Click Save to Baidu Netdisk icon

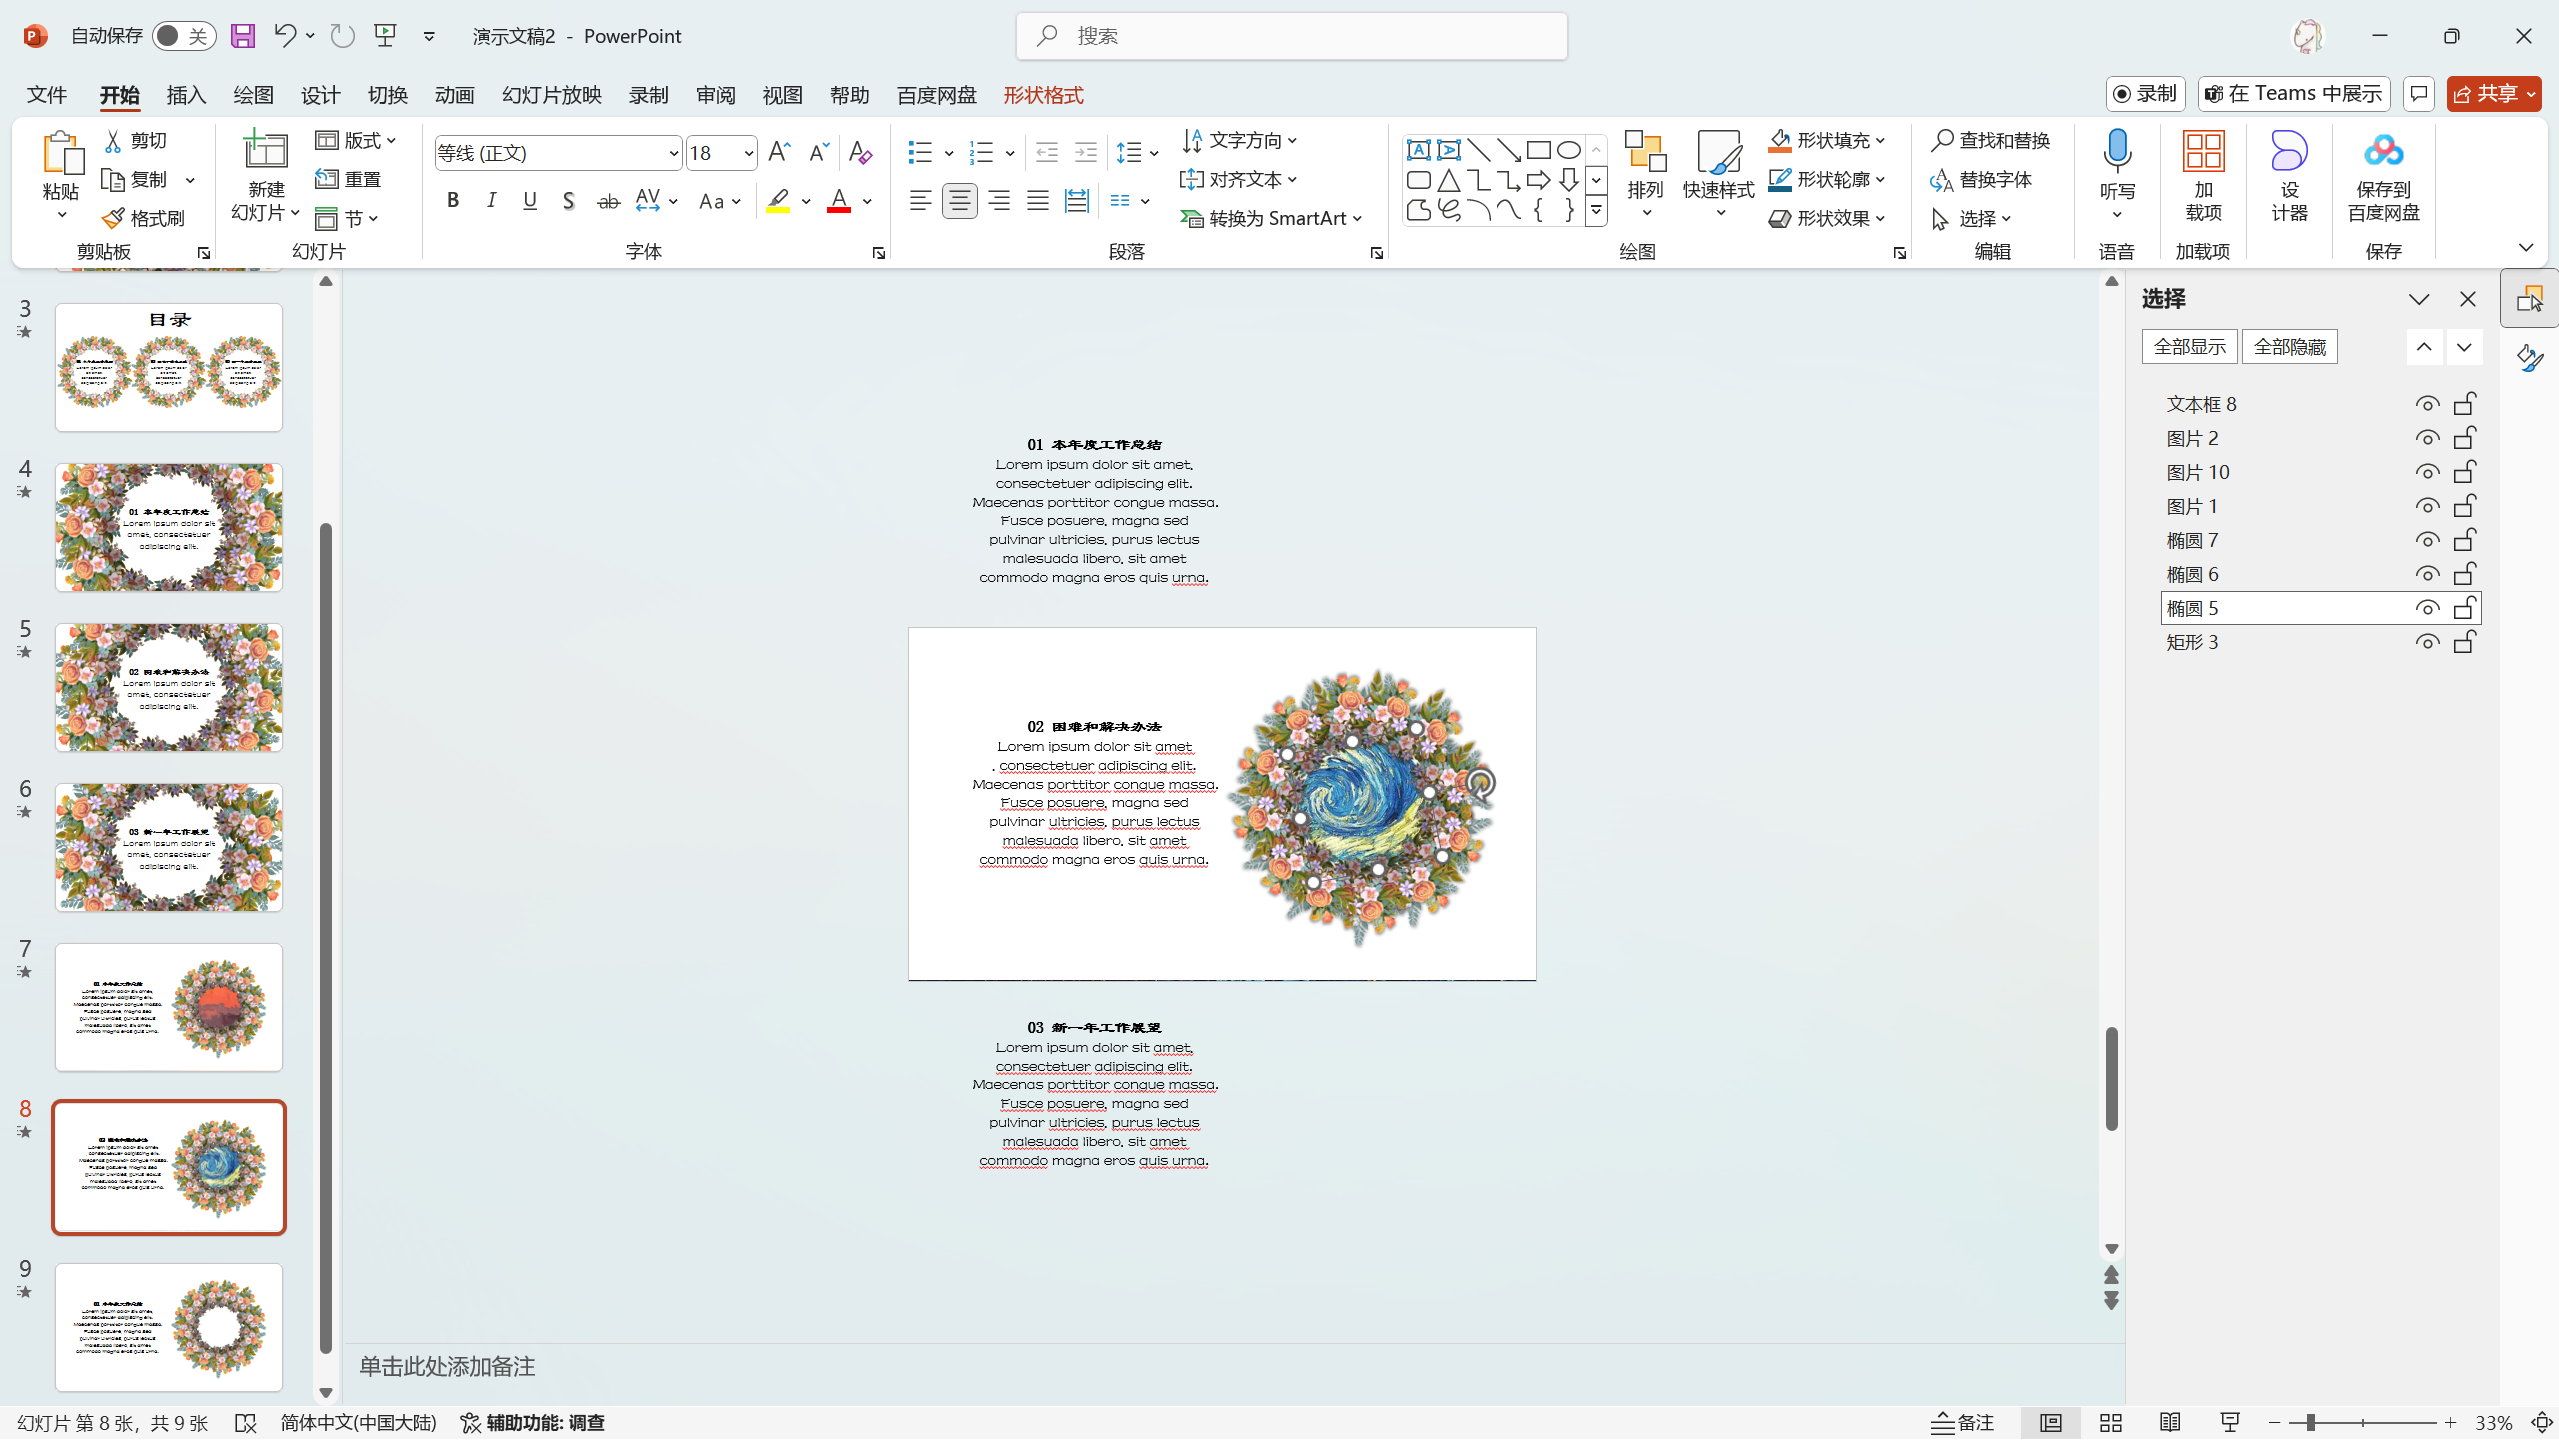click(x=2383, y=152)
